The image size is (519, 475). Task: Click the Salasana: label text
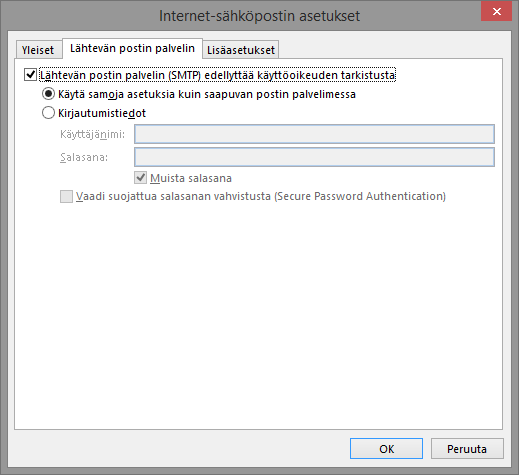[x=84, y=157]
